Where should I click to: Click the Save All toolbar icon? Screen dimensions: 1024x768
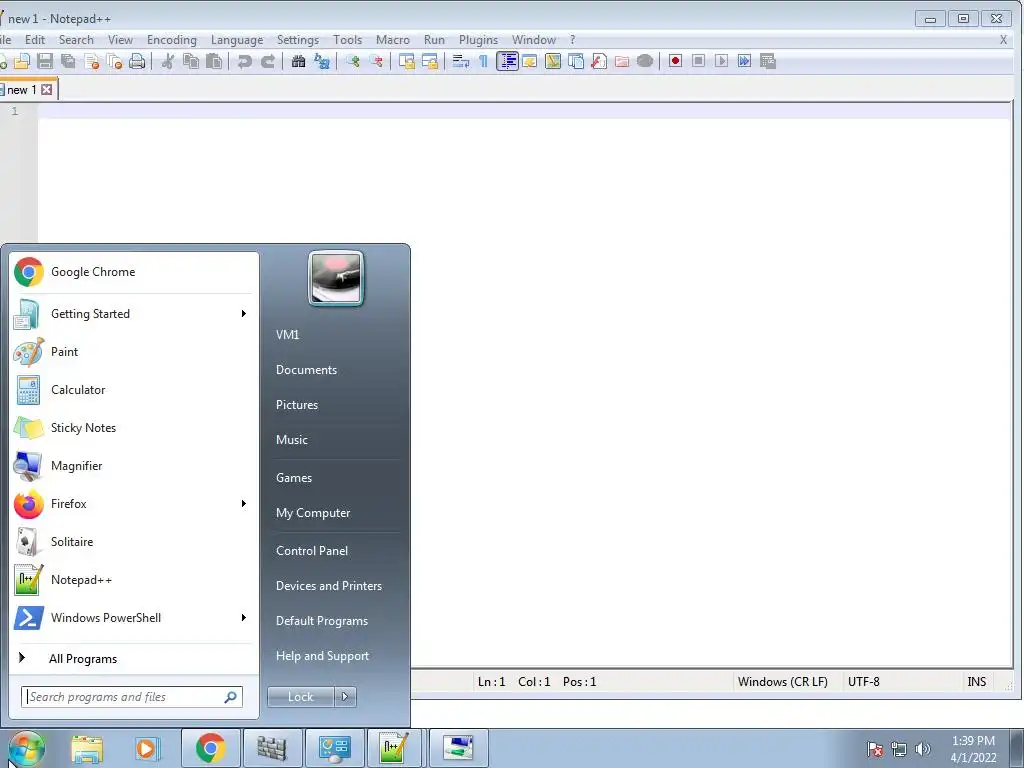pyautogui.click(x=68, y=61)
